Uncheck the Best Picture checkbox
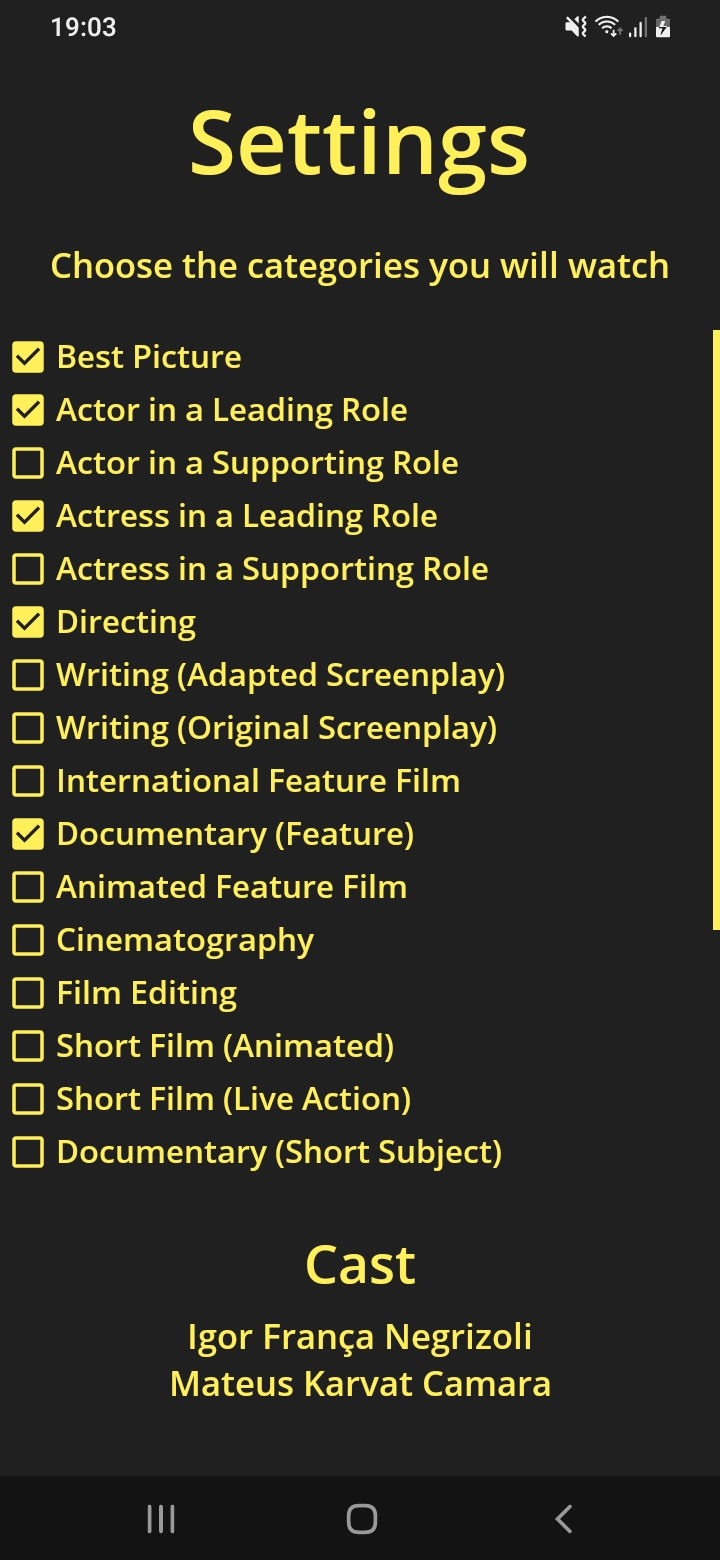This screenshot has width=720, height=1560. 28,357
